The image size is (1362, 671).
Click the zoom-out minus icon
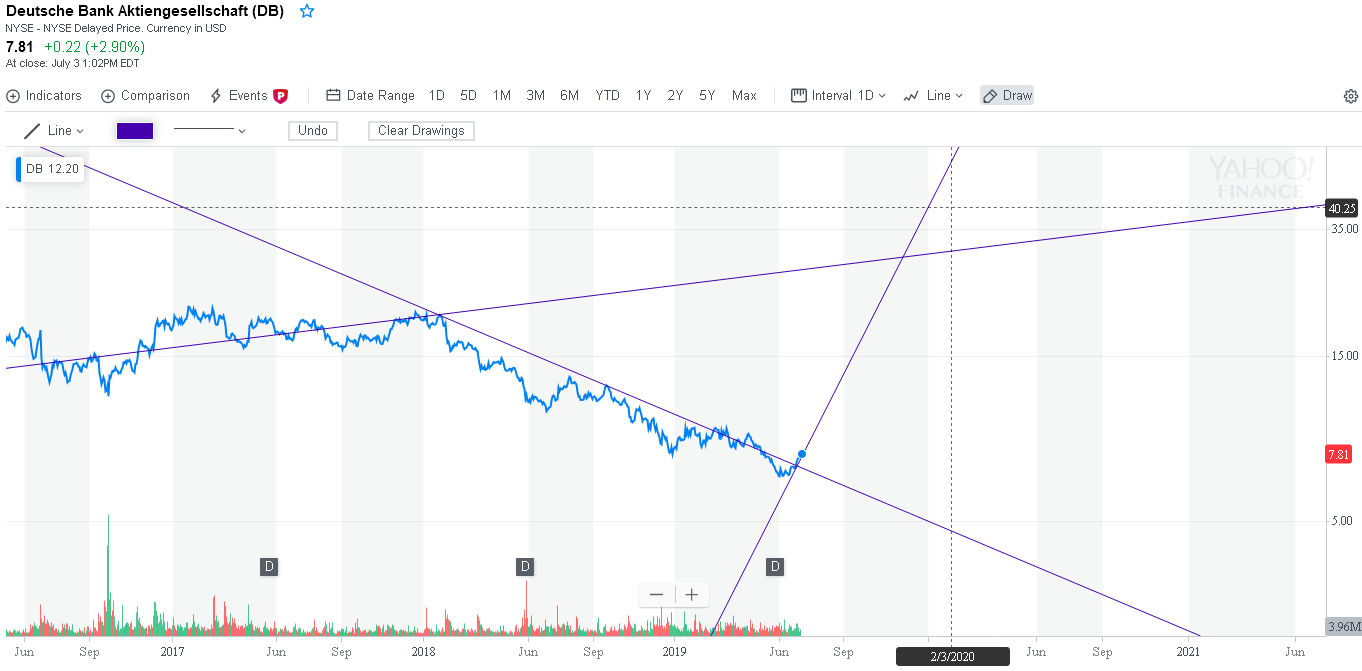click(x=657, y=594)
